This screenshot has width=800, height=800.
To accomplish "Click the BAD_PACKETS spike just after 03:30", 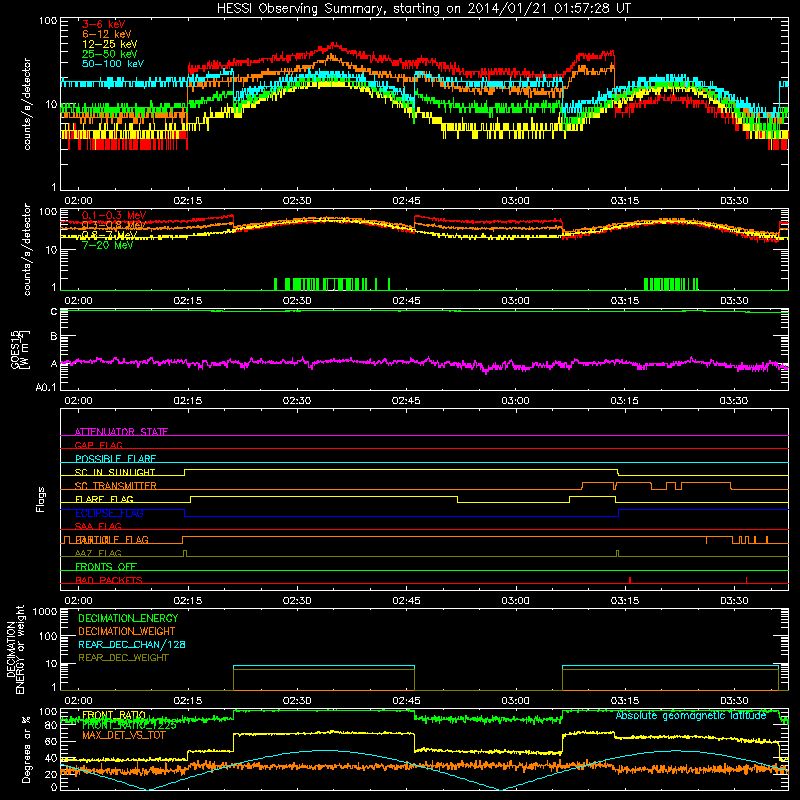I will tap(746, 580).
